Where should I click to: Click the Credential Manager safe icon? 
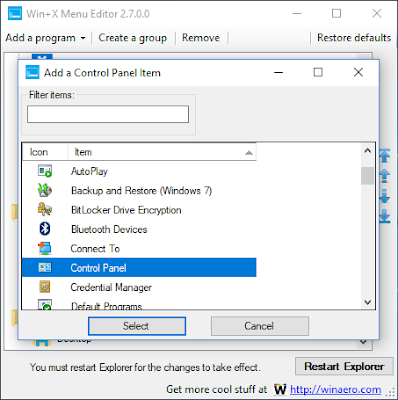pos(45,287)
